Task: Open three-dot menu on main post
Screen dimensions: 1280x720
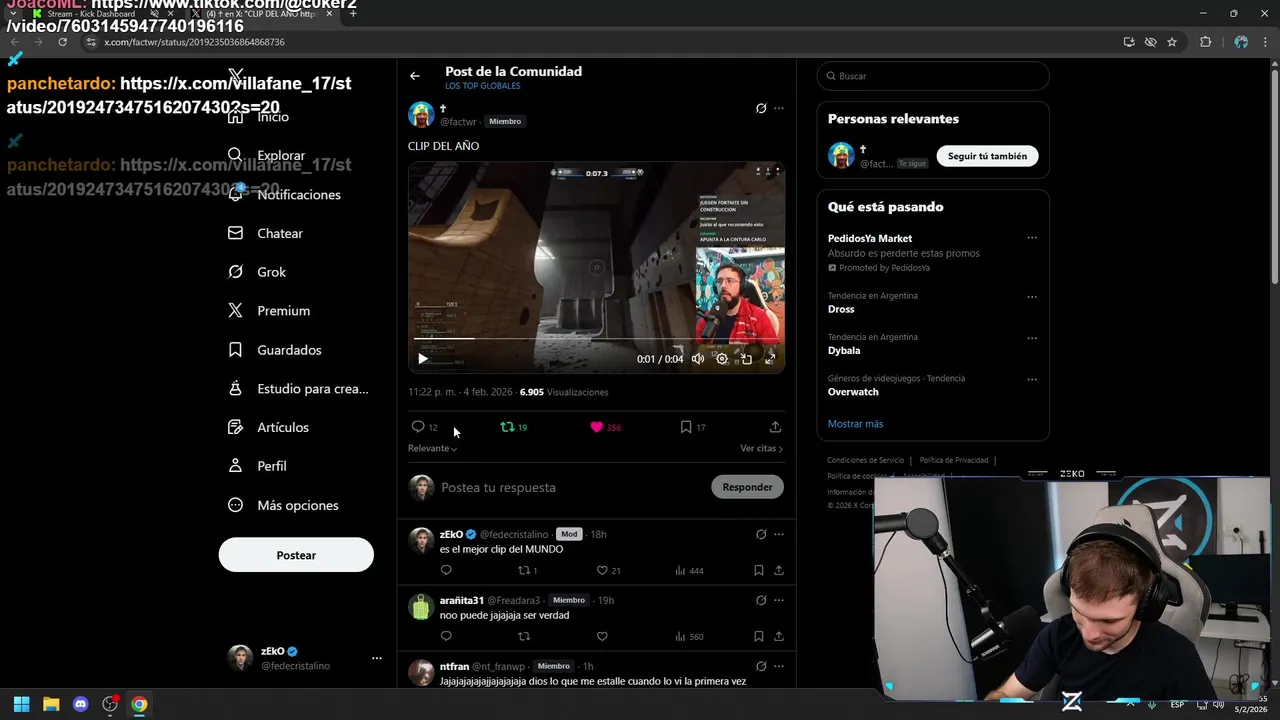Action: (779, 108)
